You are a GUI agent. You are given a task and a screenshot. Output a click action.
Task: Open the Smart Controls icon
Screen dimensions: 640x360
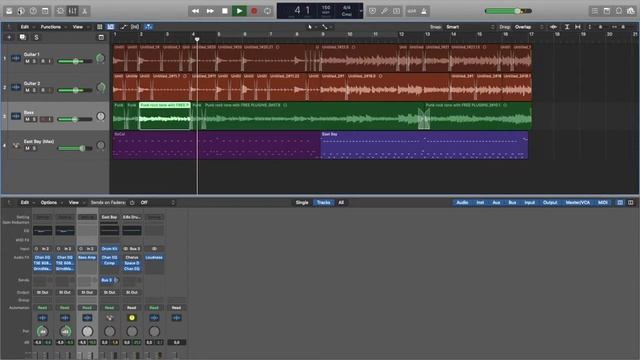point(60,11)
